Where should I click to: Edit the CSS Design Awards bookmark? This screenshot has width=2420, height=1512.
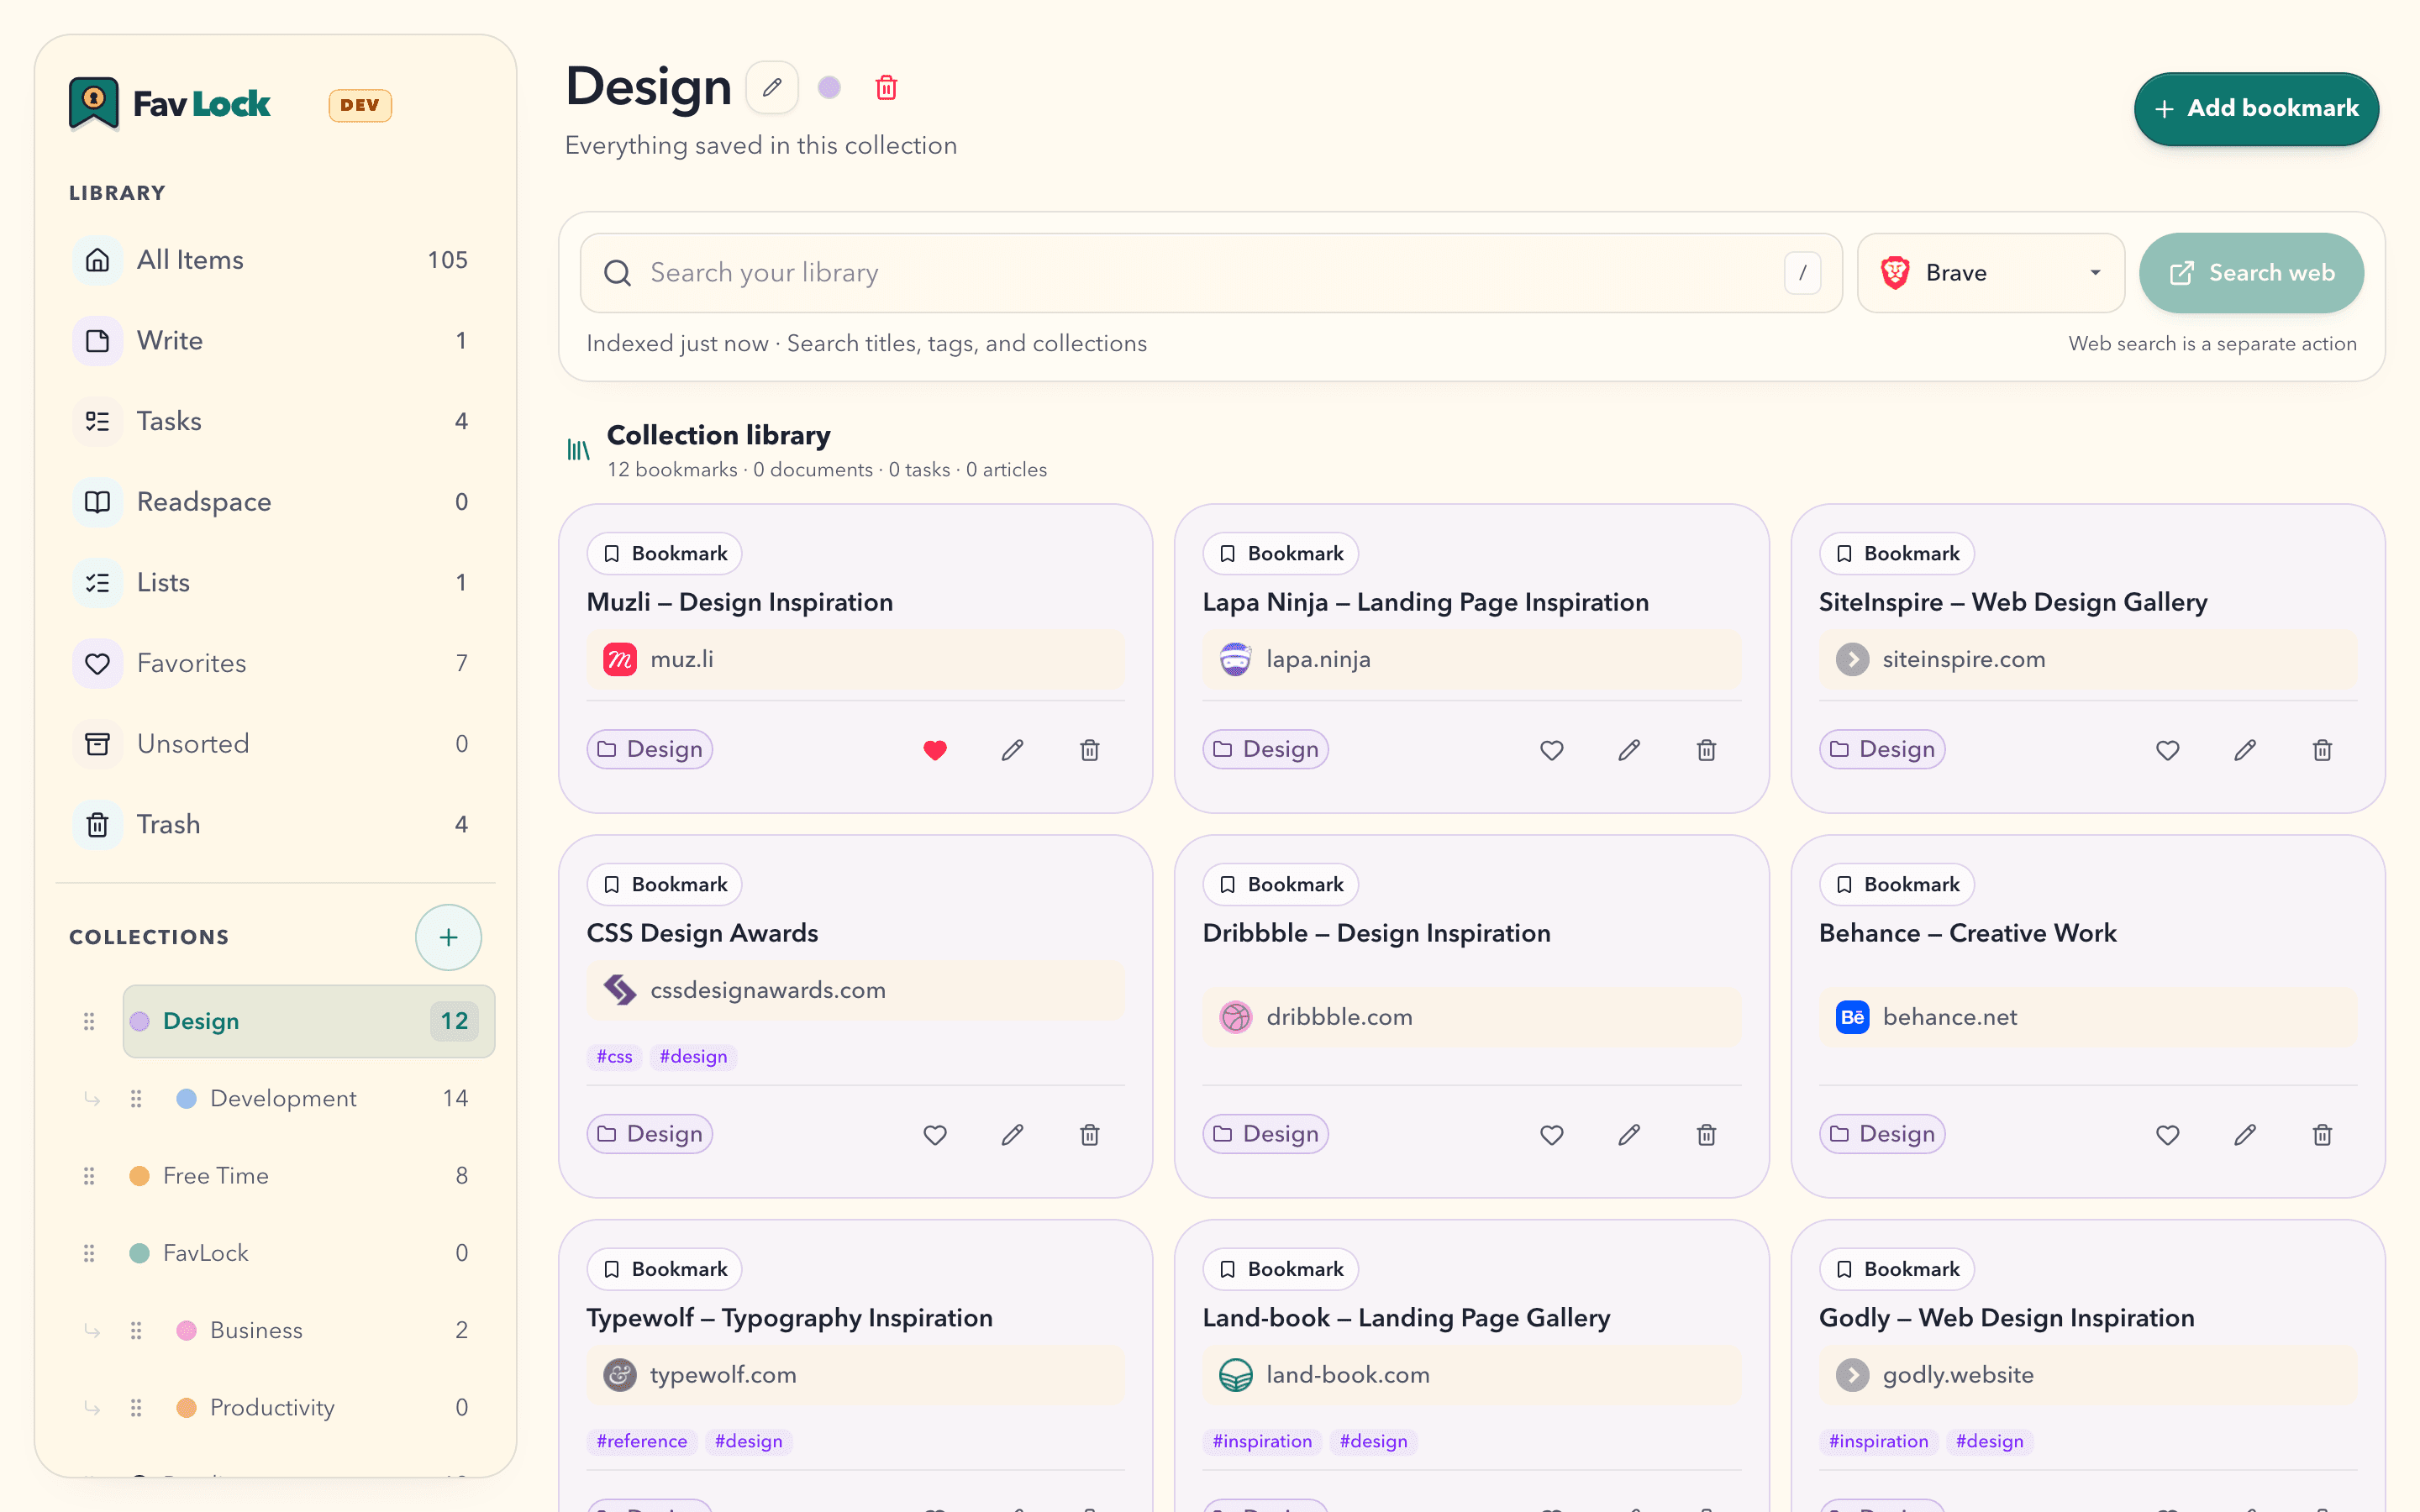[1012, 1135]
